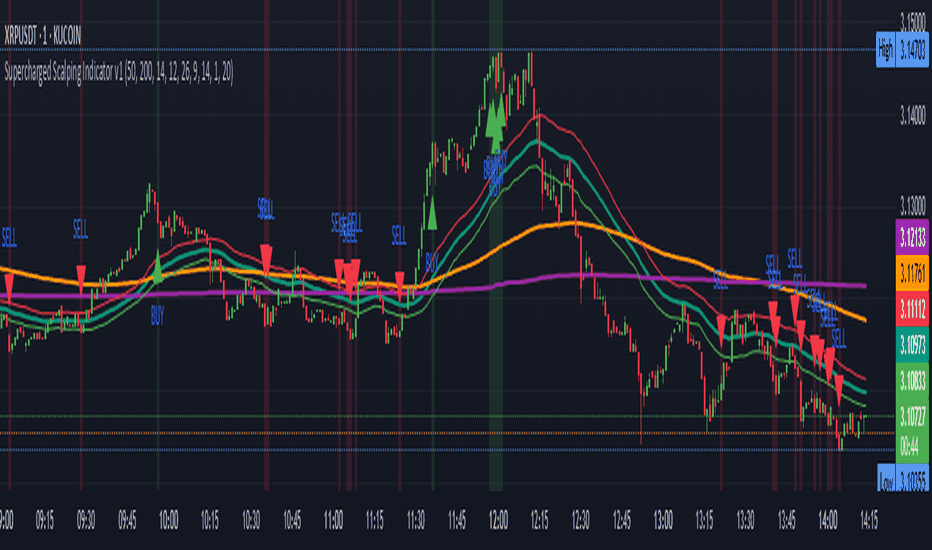Click the SELL label above 13:15
The image size is (932, 550).
[x=720, y=279]
